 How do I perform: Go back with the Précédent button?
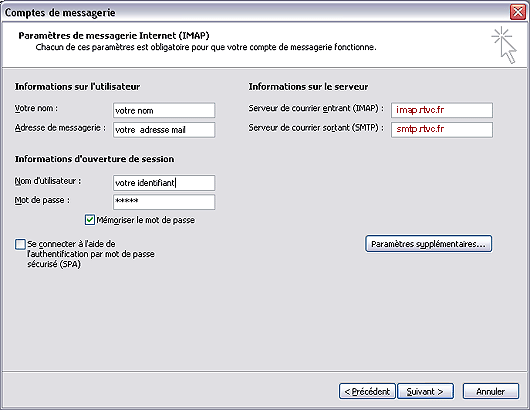367,391
